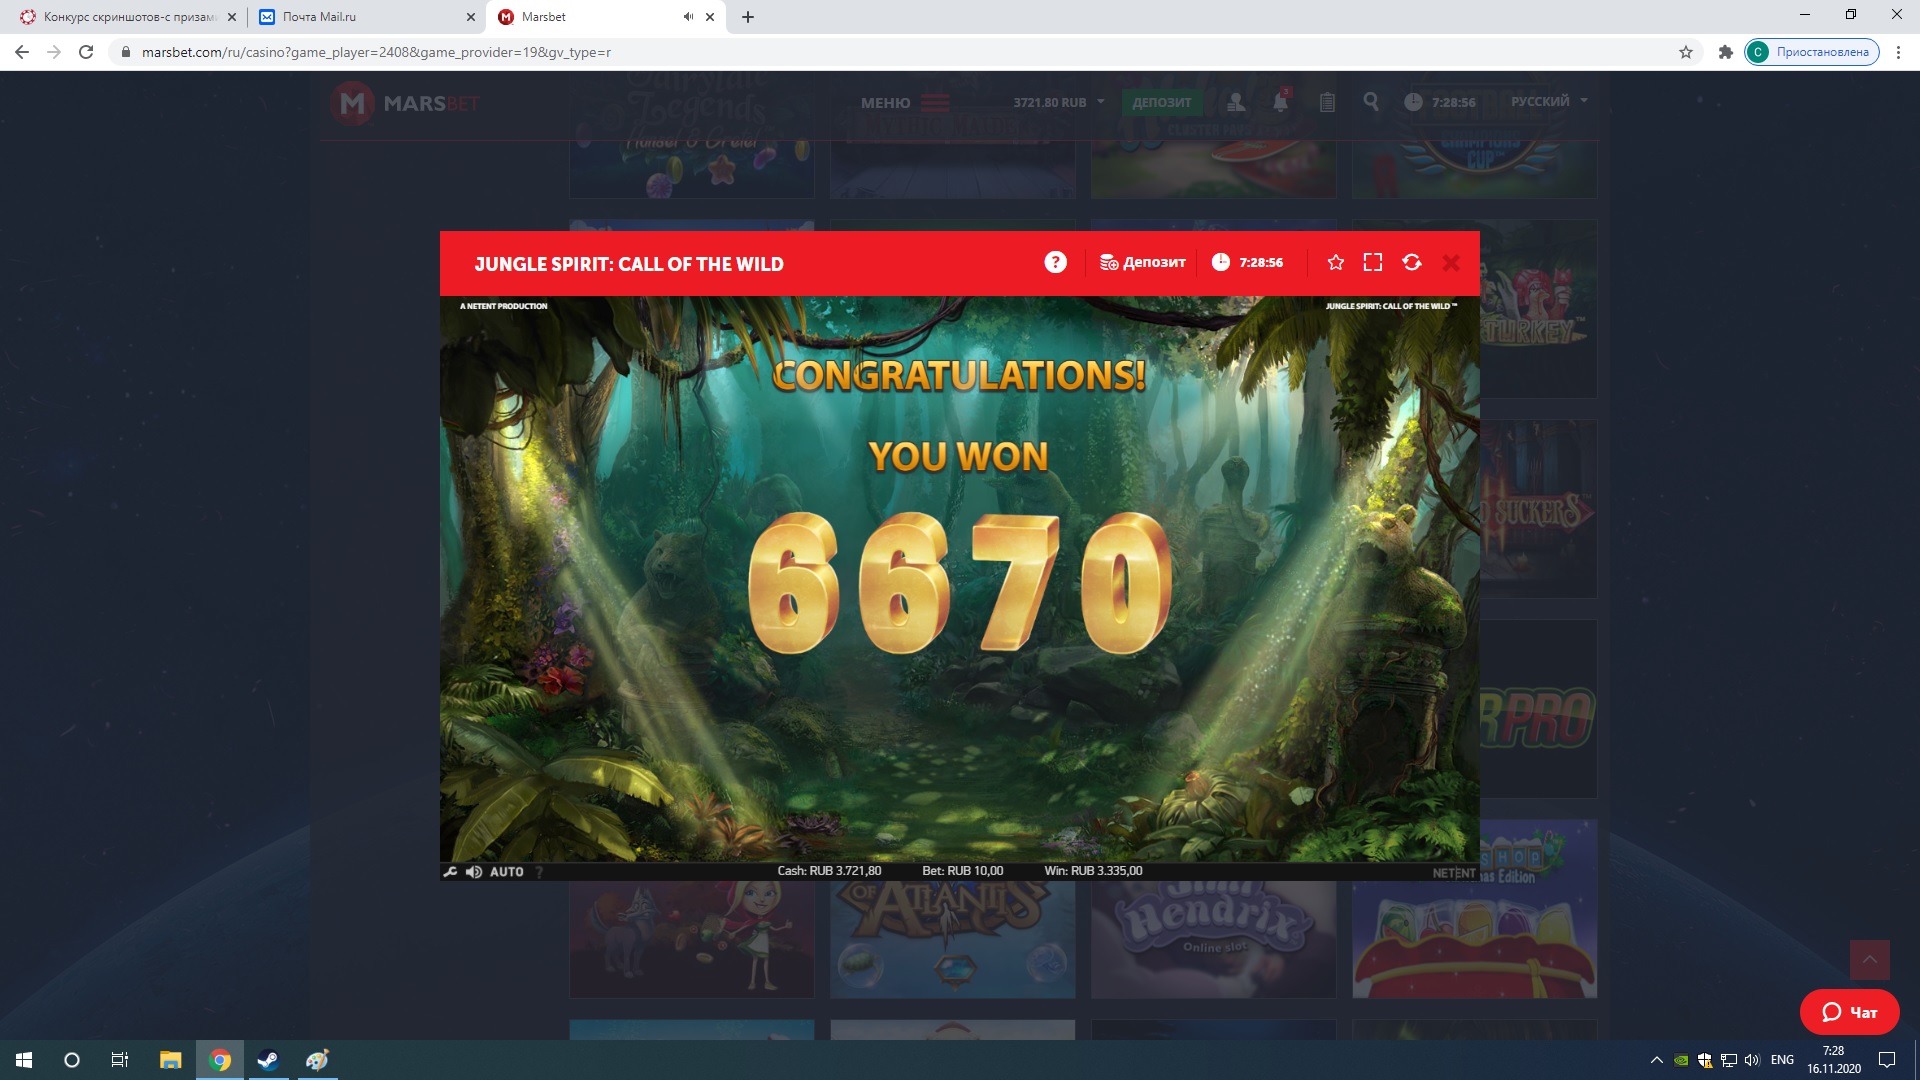This screenshot has height=1080, width=1920.
Task: Reload the game with refresh icon
Action: click(1412, 262)
